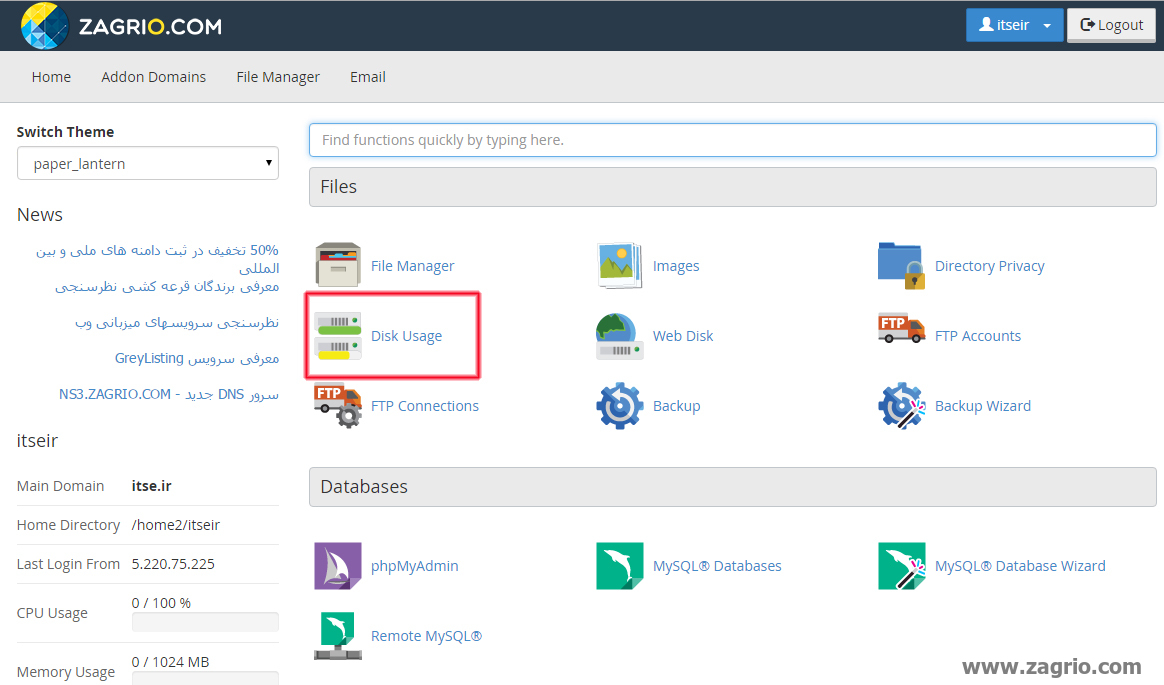Click the 0 / 1024 MB memory value
Image resolution: width=1164 pixels, height=685 pixels.
click(x=170, y=662)
